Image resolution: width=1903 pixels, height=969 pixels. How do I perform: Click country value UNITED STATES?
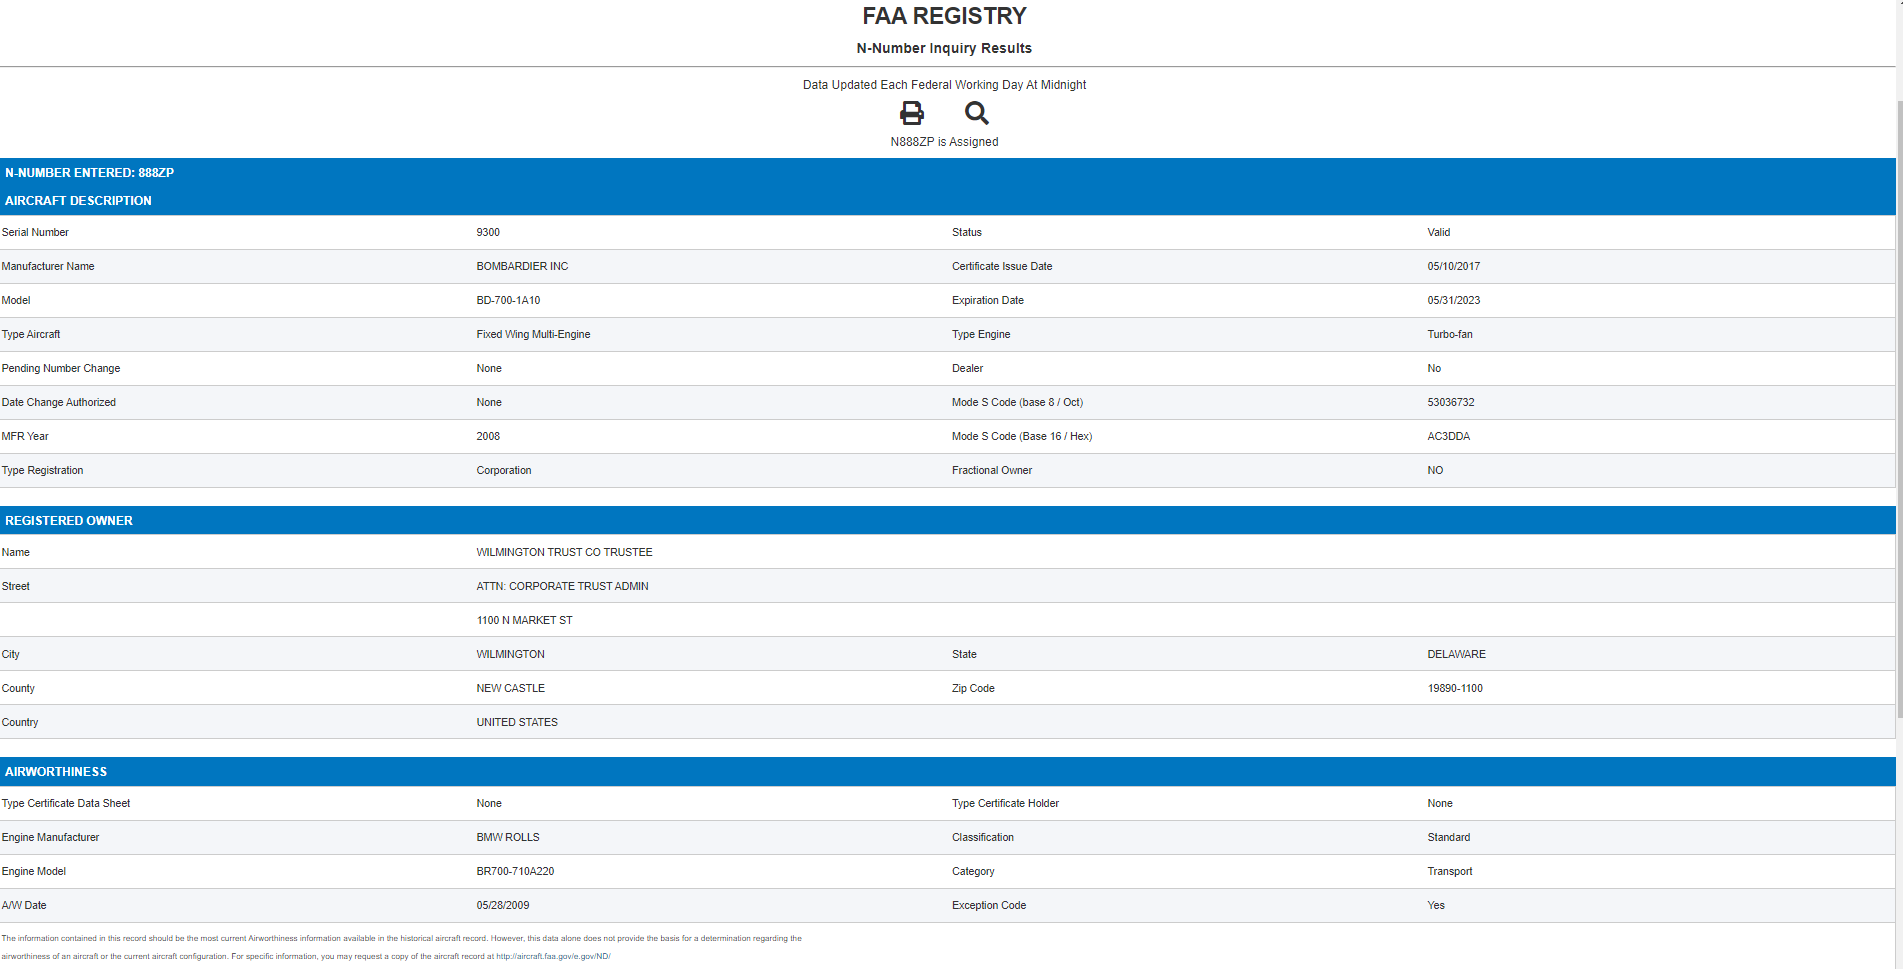coord(517,722)
